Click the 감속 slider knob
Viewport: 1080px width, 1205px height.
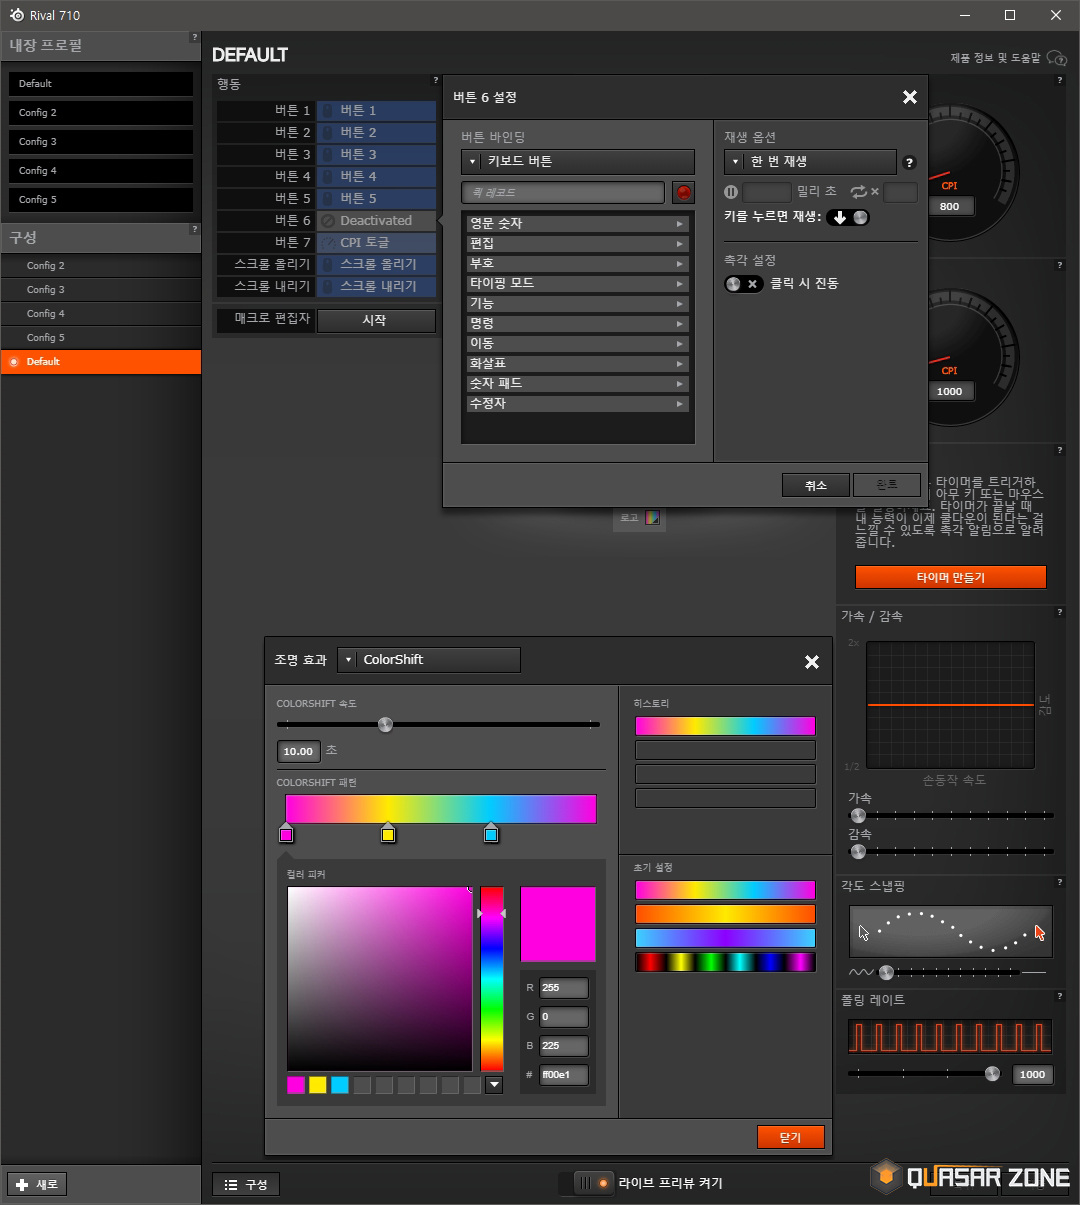(858, 851)
